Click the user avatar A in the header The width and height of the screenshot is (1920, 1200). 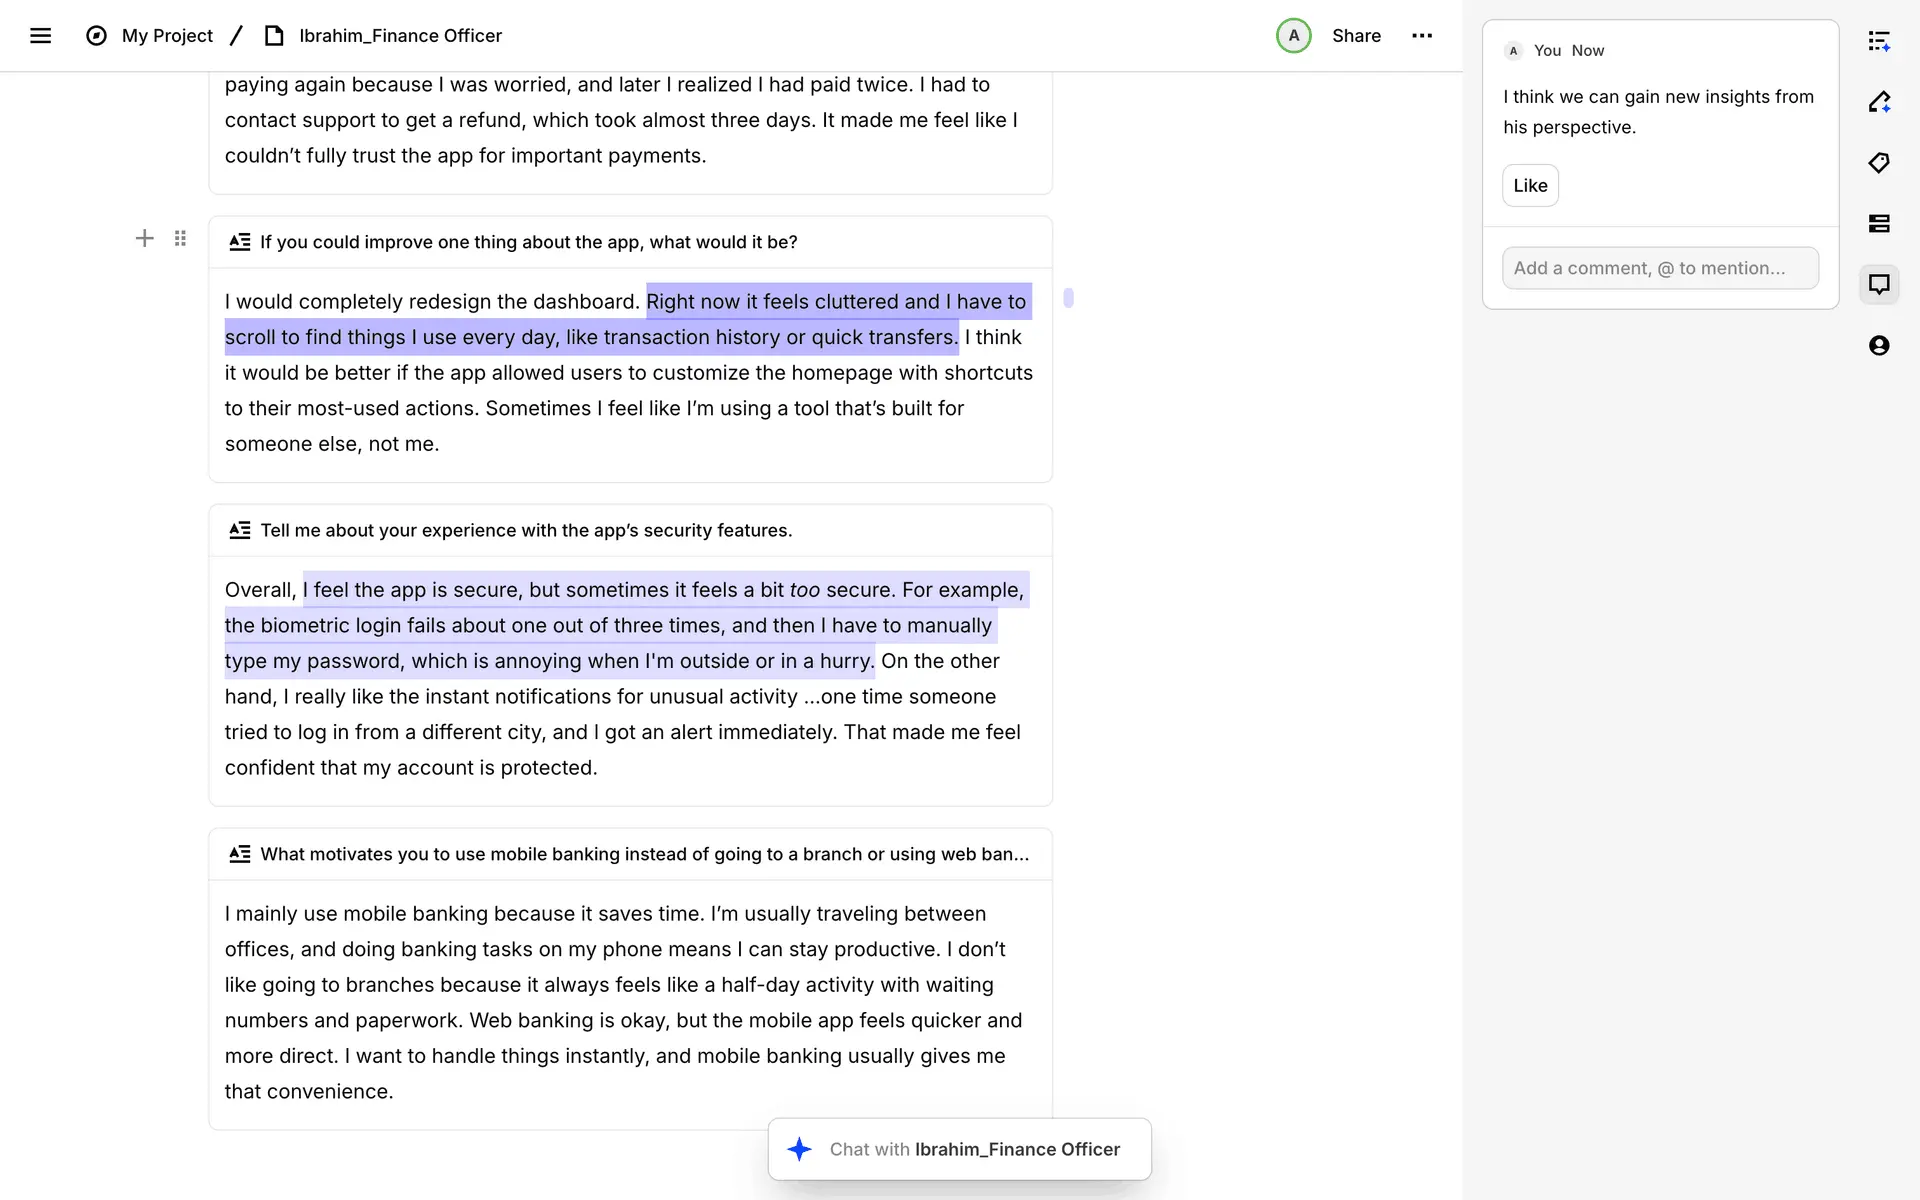click(1293, 36)
